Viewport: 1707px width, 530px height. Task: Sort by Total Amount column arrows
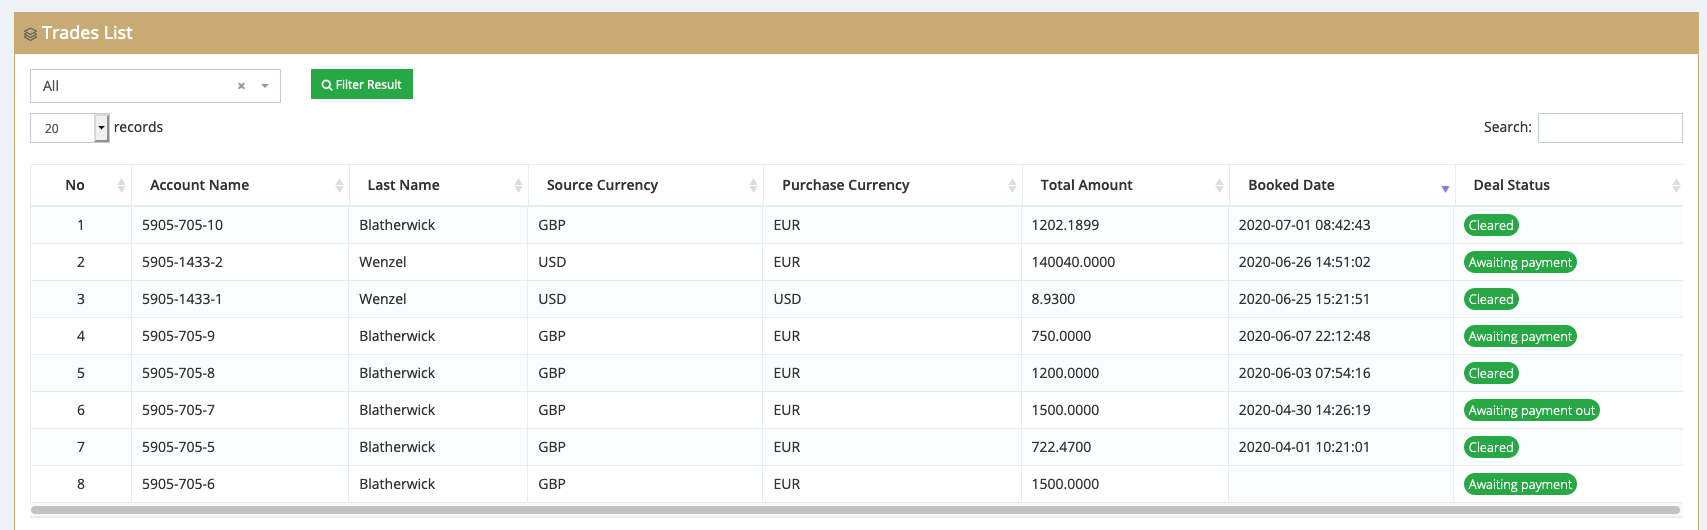[1219, 185]
